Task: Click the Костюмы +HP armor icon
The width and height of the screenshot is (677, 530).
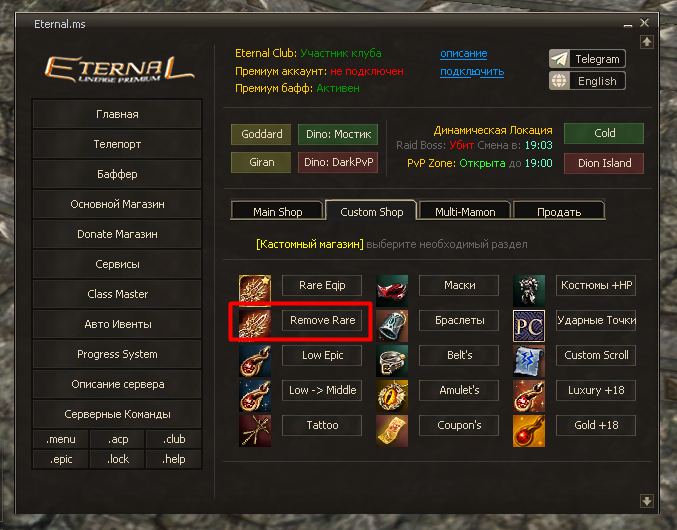Action: (x=529, y=290)
